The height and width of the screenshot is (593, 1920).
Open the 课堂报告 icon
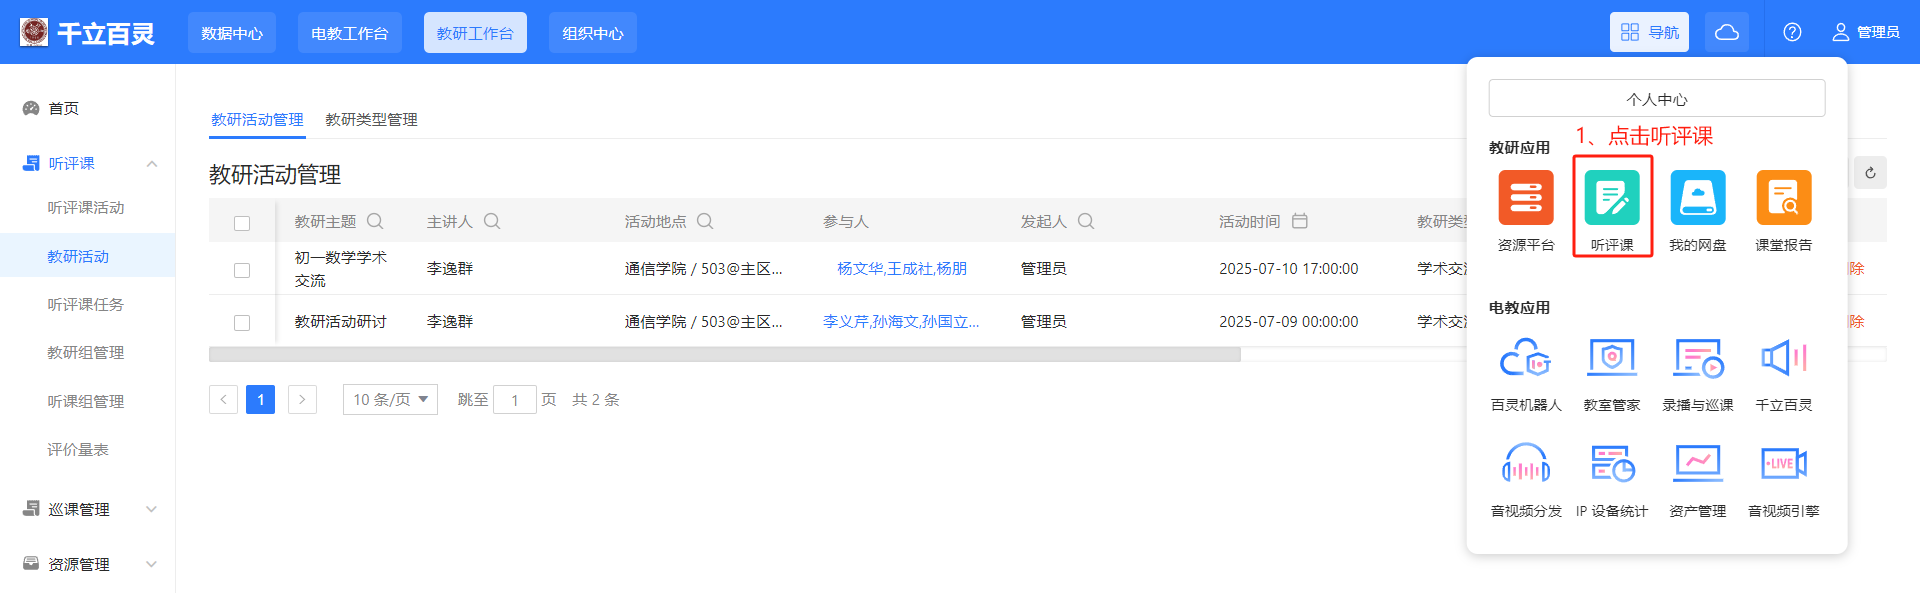[1783, 198]
